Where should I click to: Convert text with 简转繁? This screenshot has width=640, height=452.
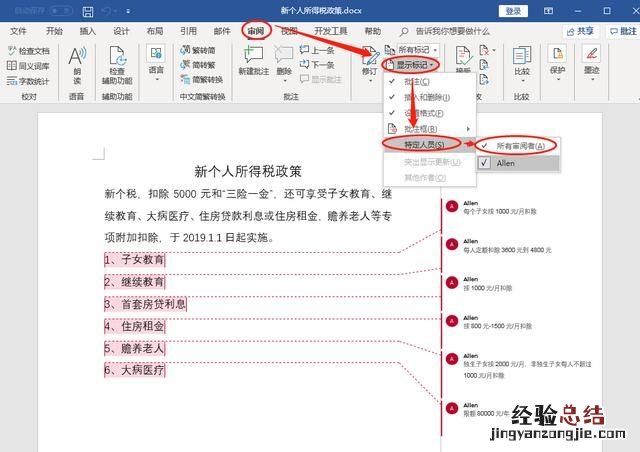pos(198,65)
